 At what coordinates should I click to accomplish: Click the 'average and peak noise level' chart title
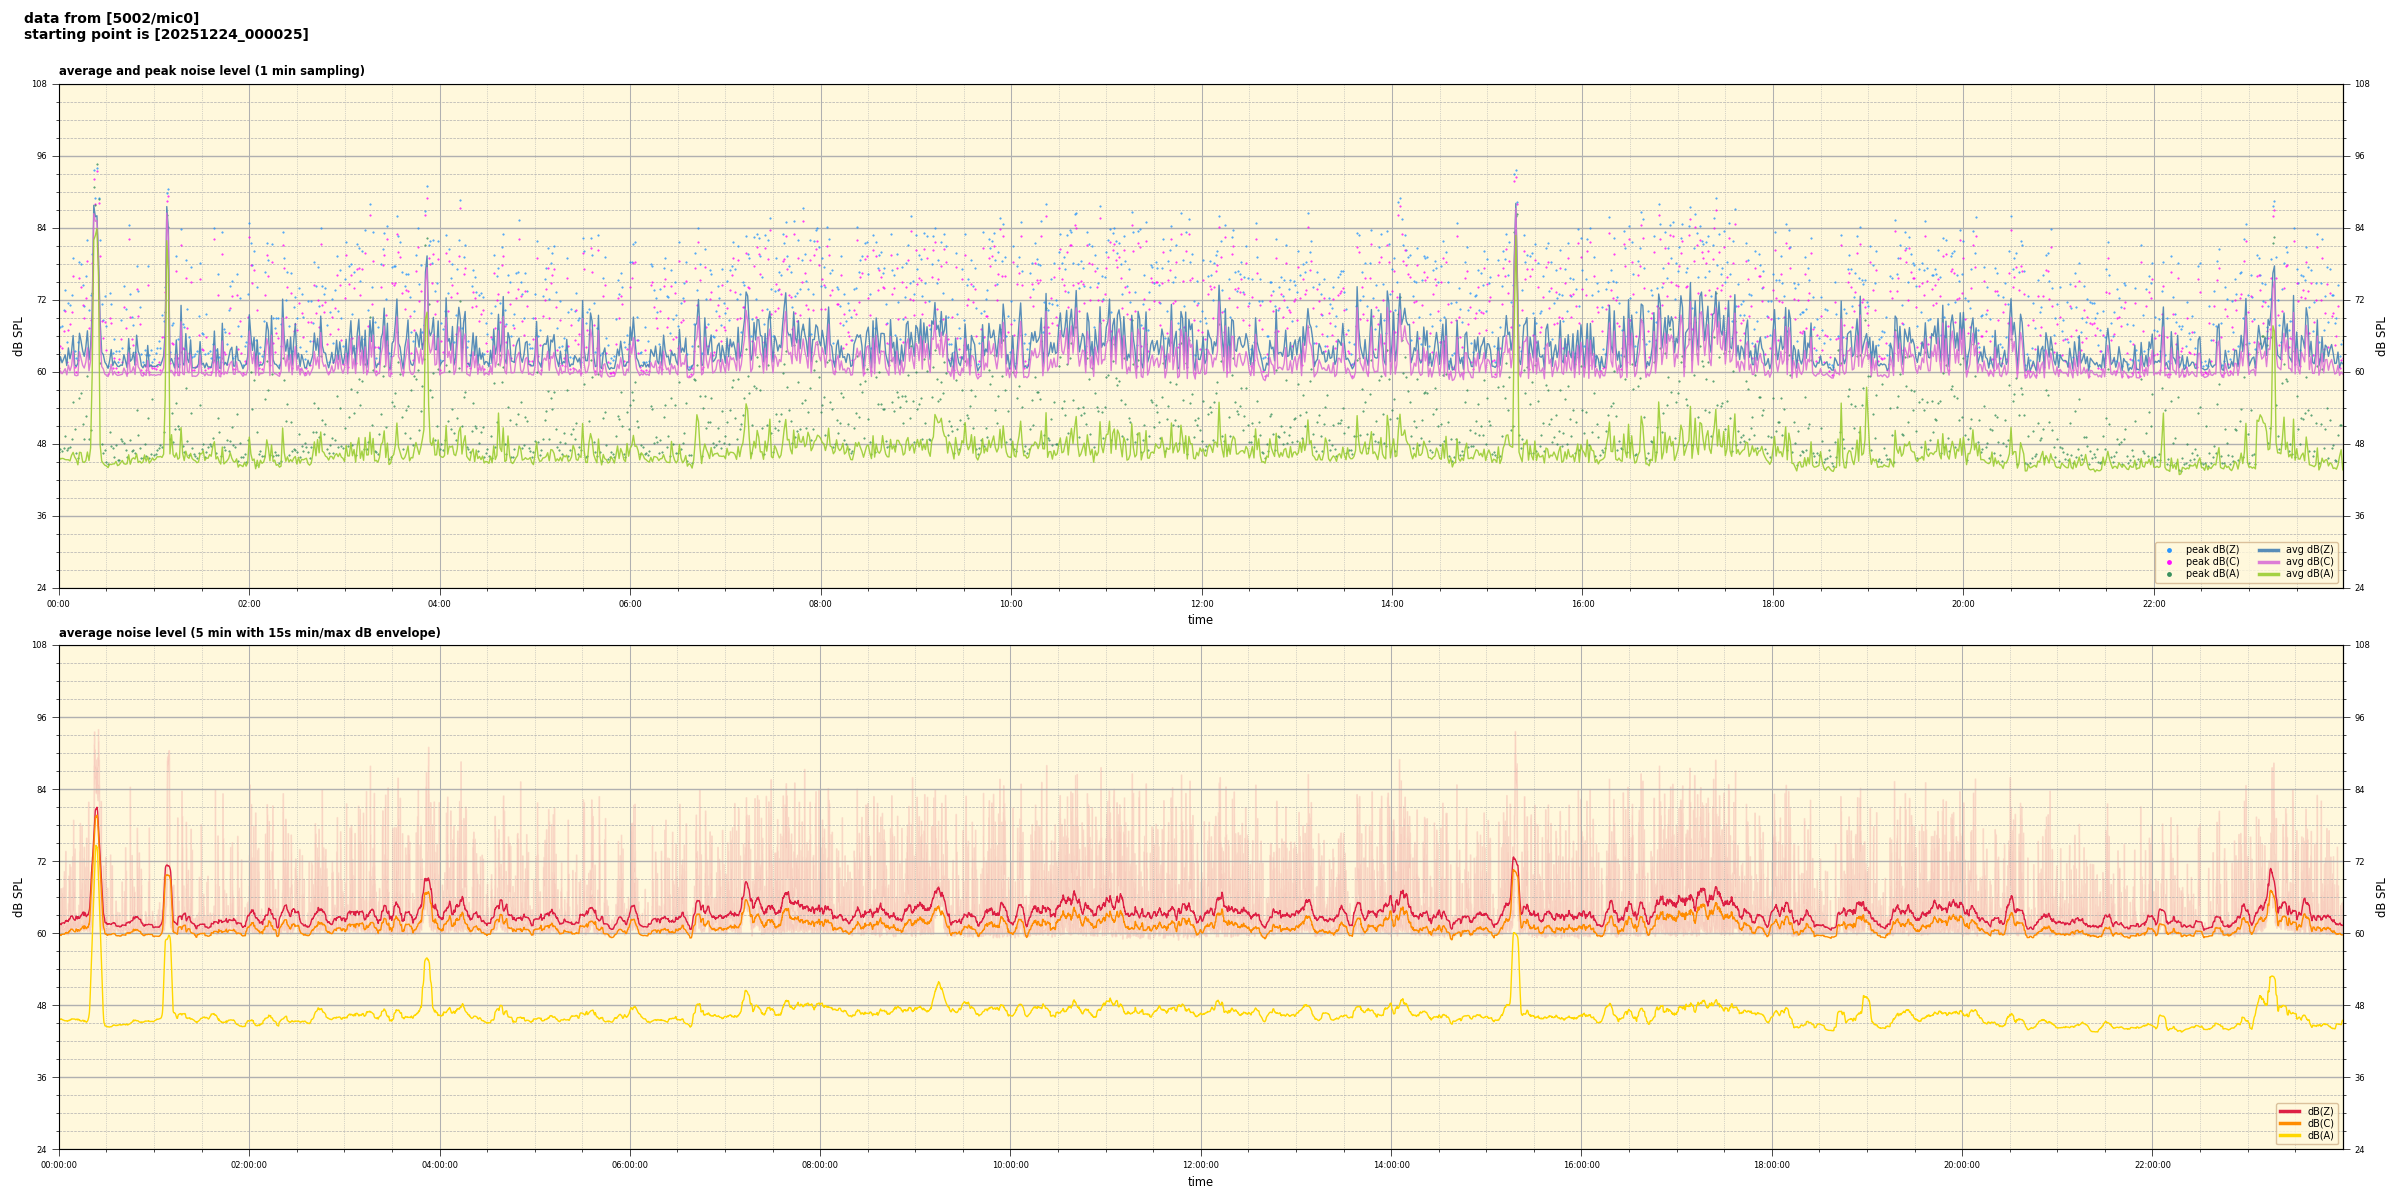pos(211,71)
